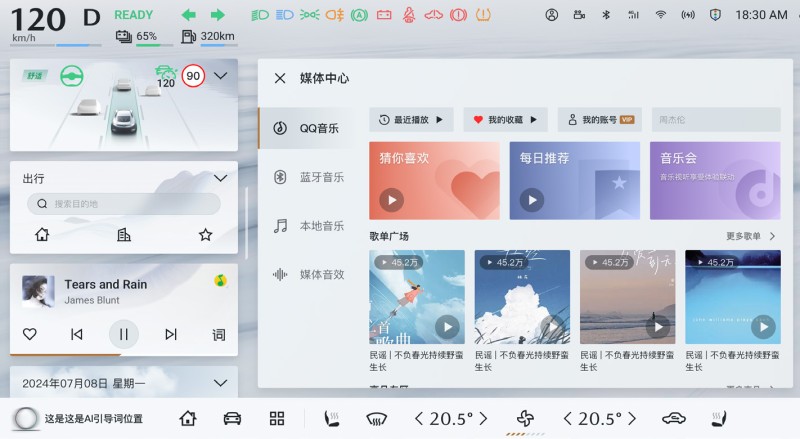Viewport: 800px width, 439px height.
Task: Navigate to company address
Action: [123, 234]
